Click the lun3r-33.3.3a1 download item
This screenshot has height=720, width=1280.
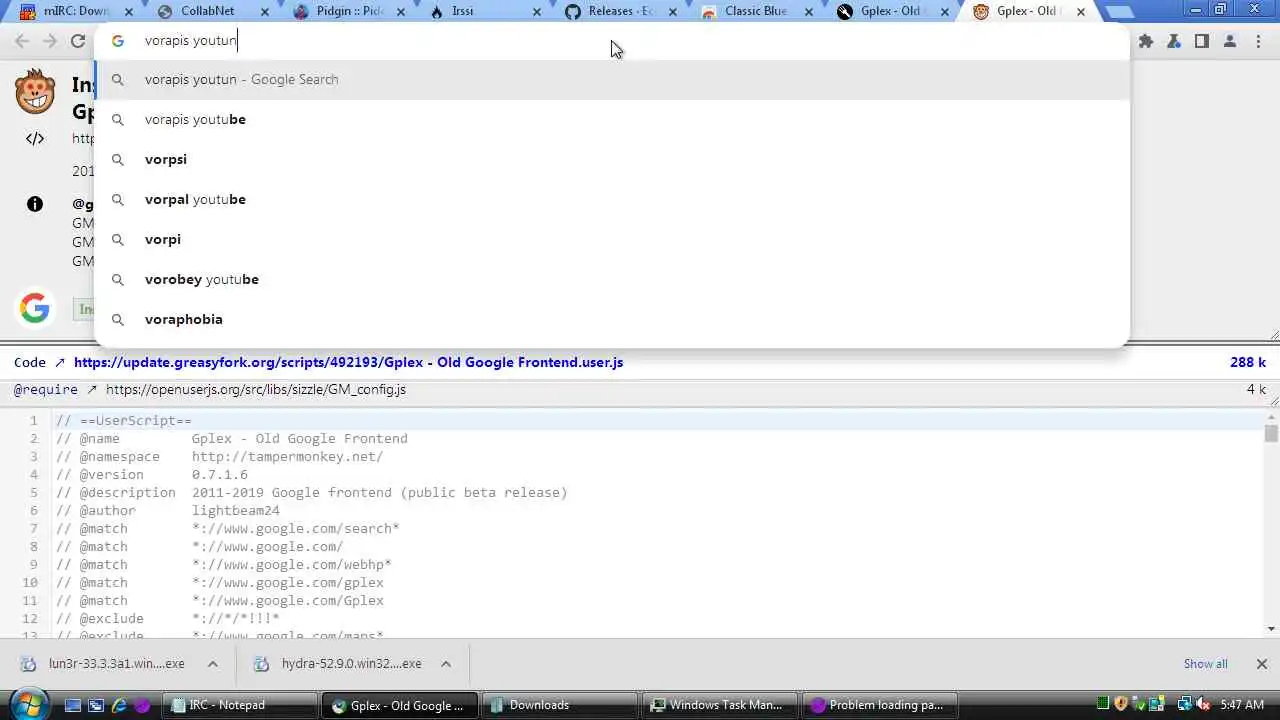(x=116, y=664)
